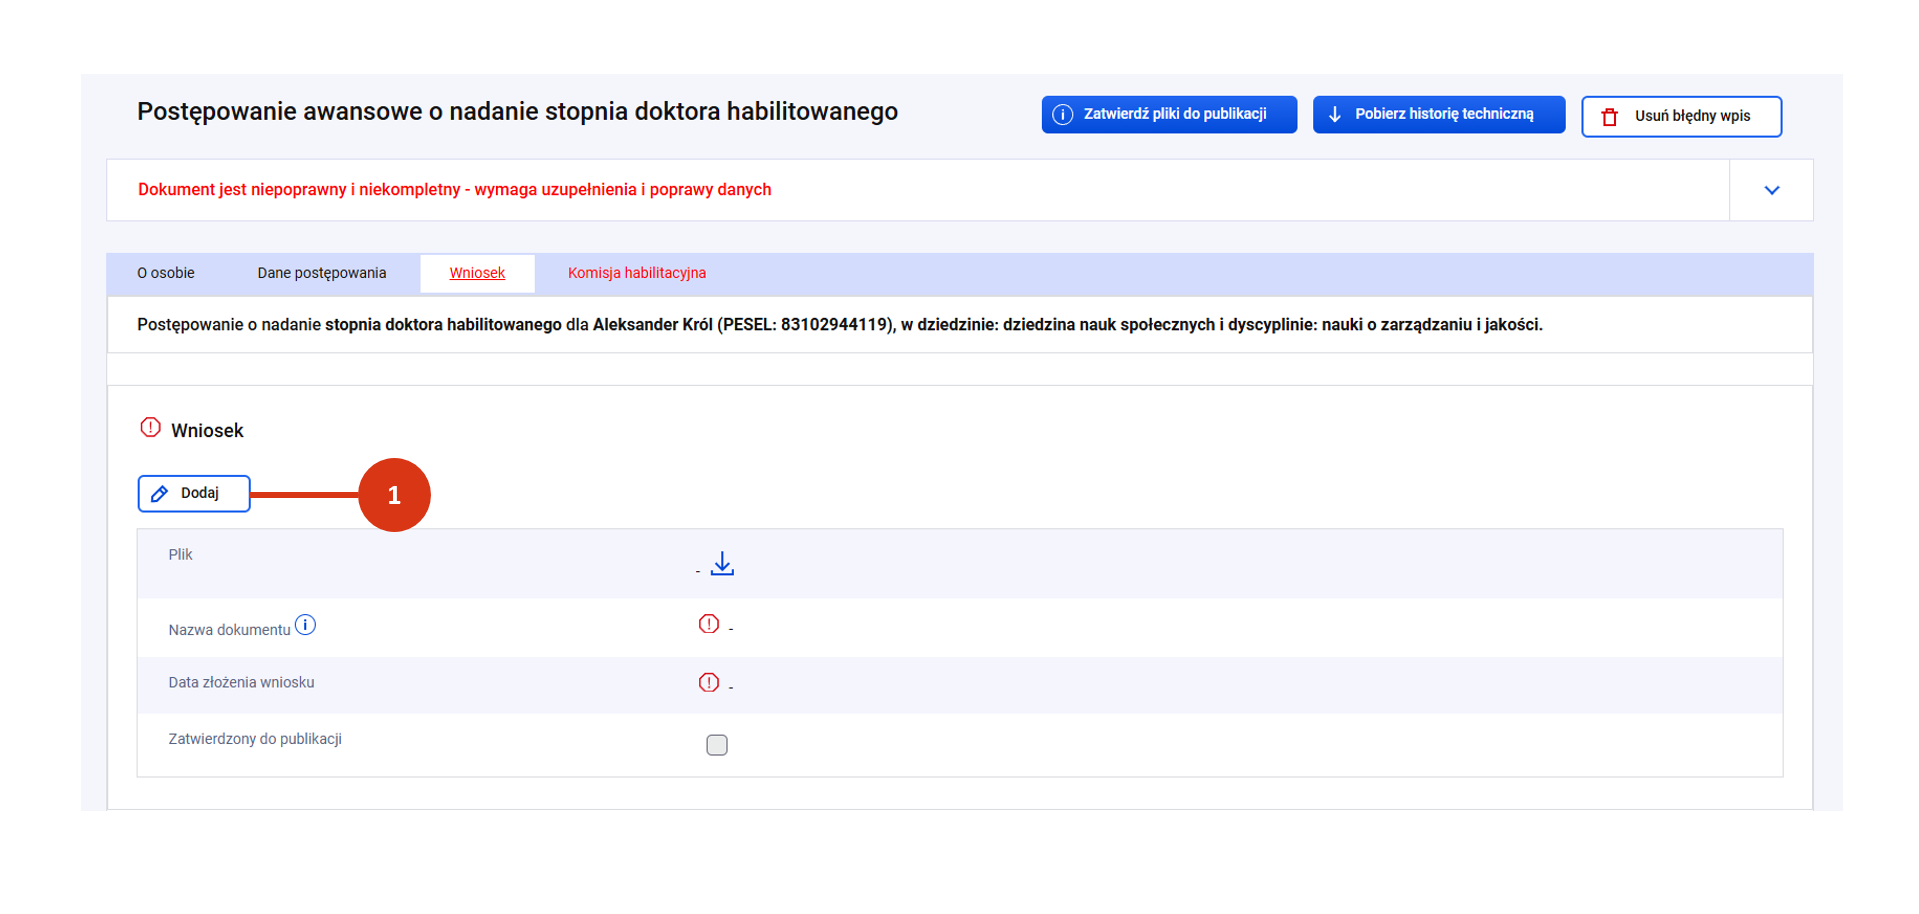Click info icon next to Nazwa dokumentu
The height and width of the screenshot is (914, 1919).
pyautogui.click(x=306, y=626)
